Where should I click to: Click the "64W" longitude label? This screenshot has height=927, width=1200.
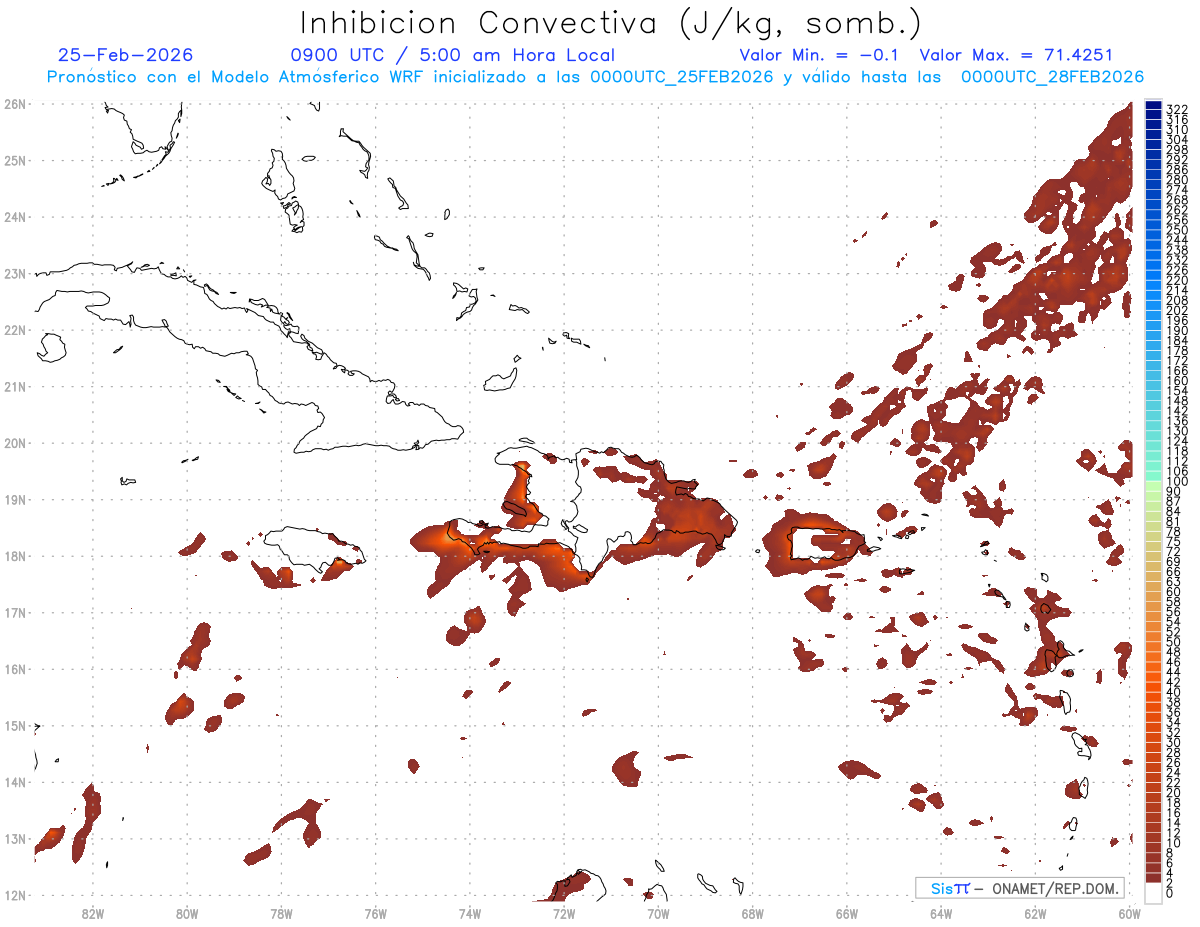tap(941, 913)
